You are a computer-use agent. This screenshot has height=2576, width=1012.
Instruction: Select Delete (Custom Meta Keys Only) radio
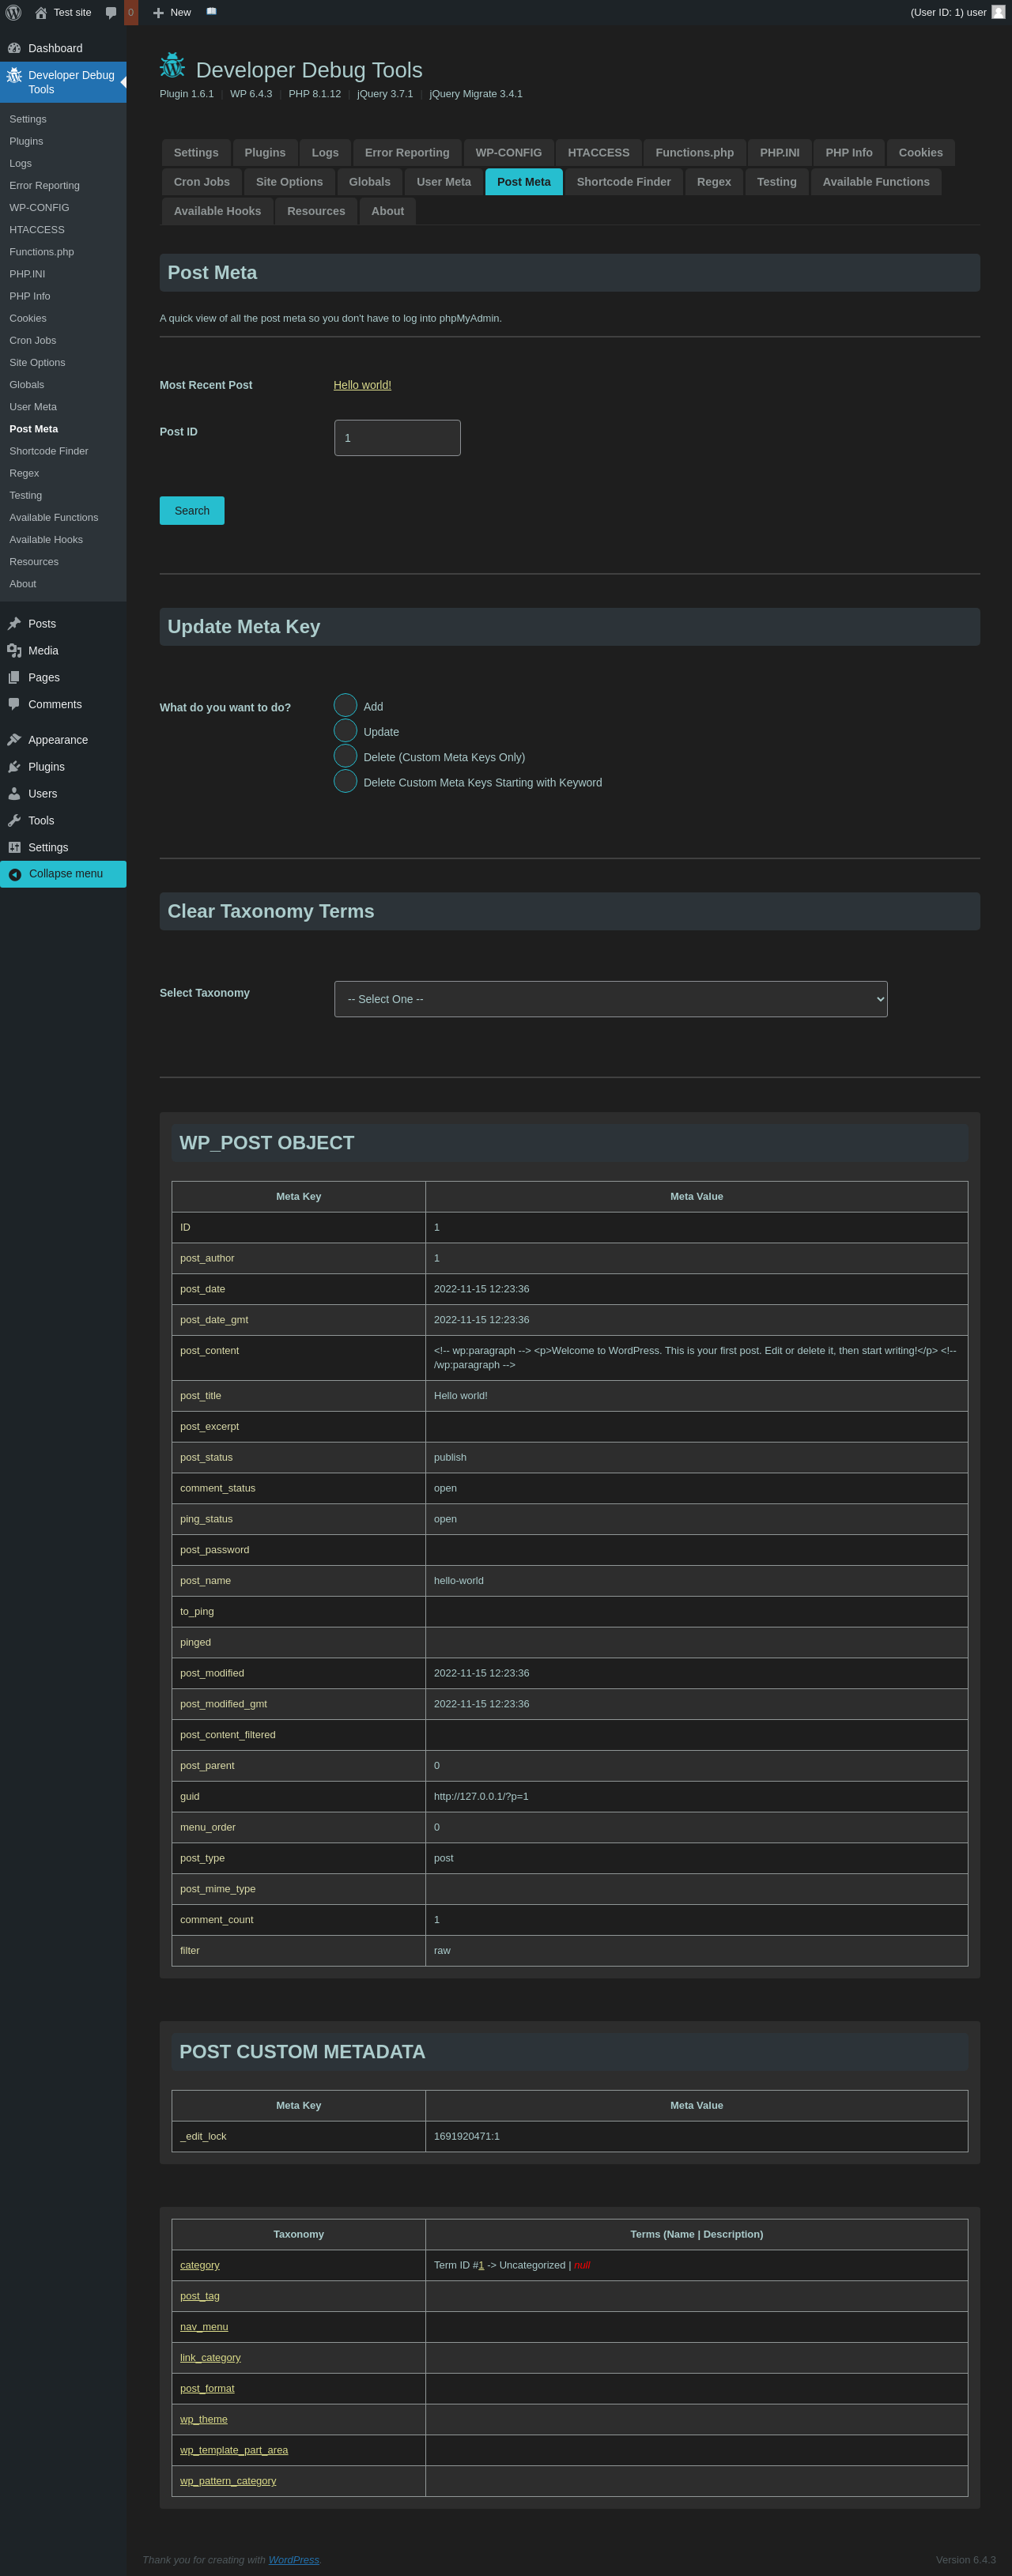tap(345, 756)
